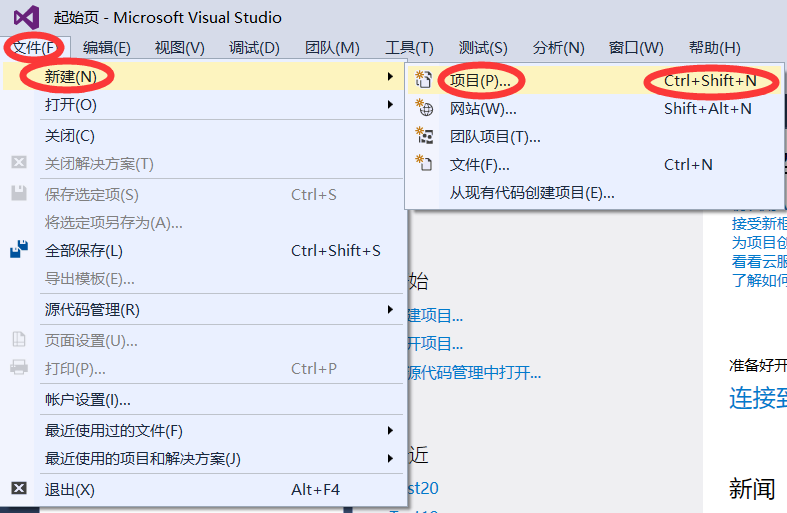Open the 工具(T) menu
787x513 pixels.
pos(409,48)
